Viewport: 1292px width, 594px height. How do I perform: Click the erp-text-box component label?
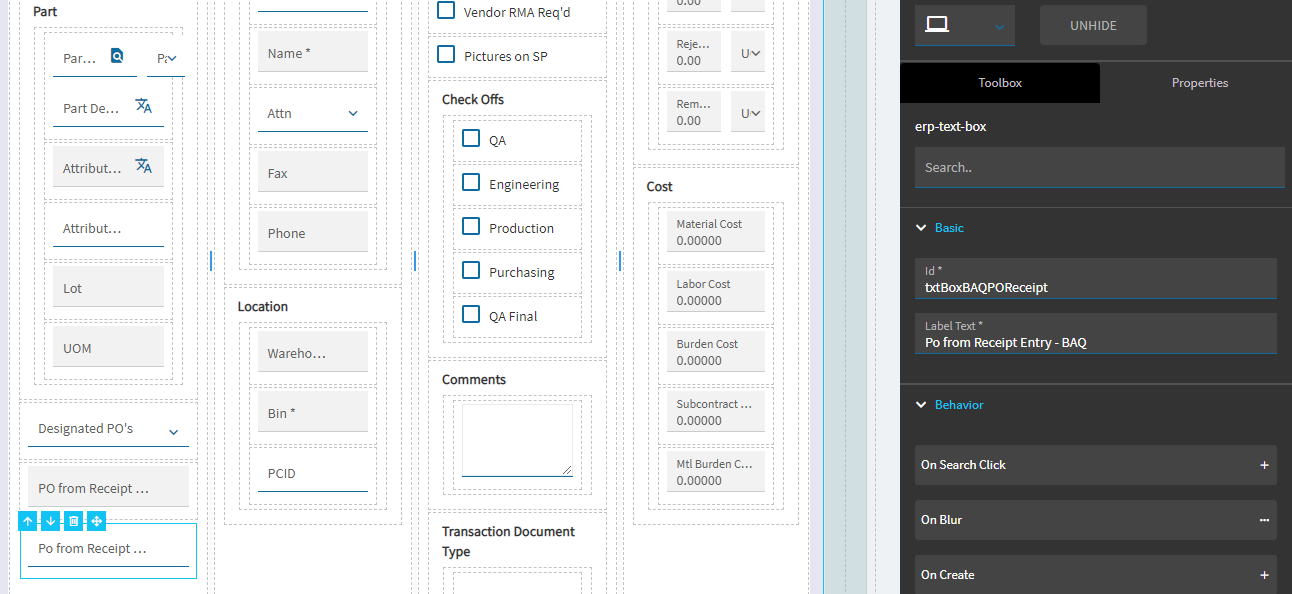pyautogui.click(x=951, y=127)
